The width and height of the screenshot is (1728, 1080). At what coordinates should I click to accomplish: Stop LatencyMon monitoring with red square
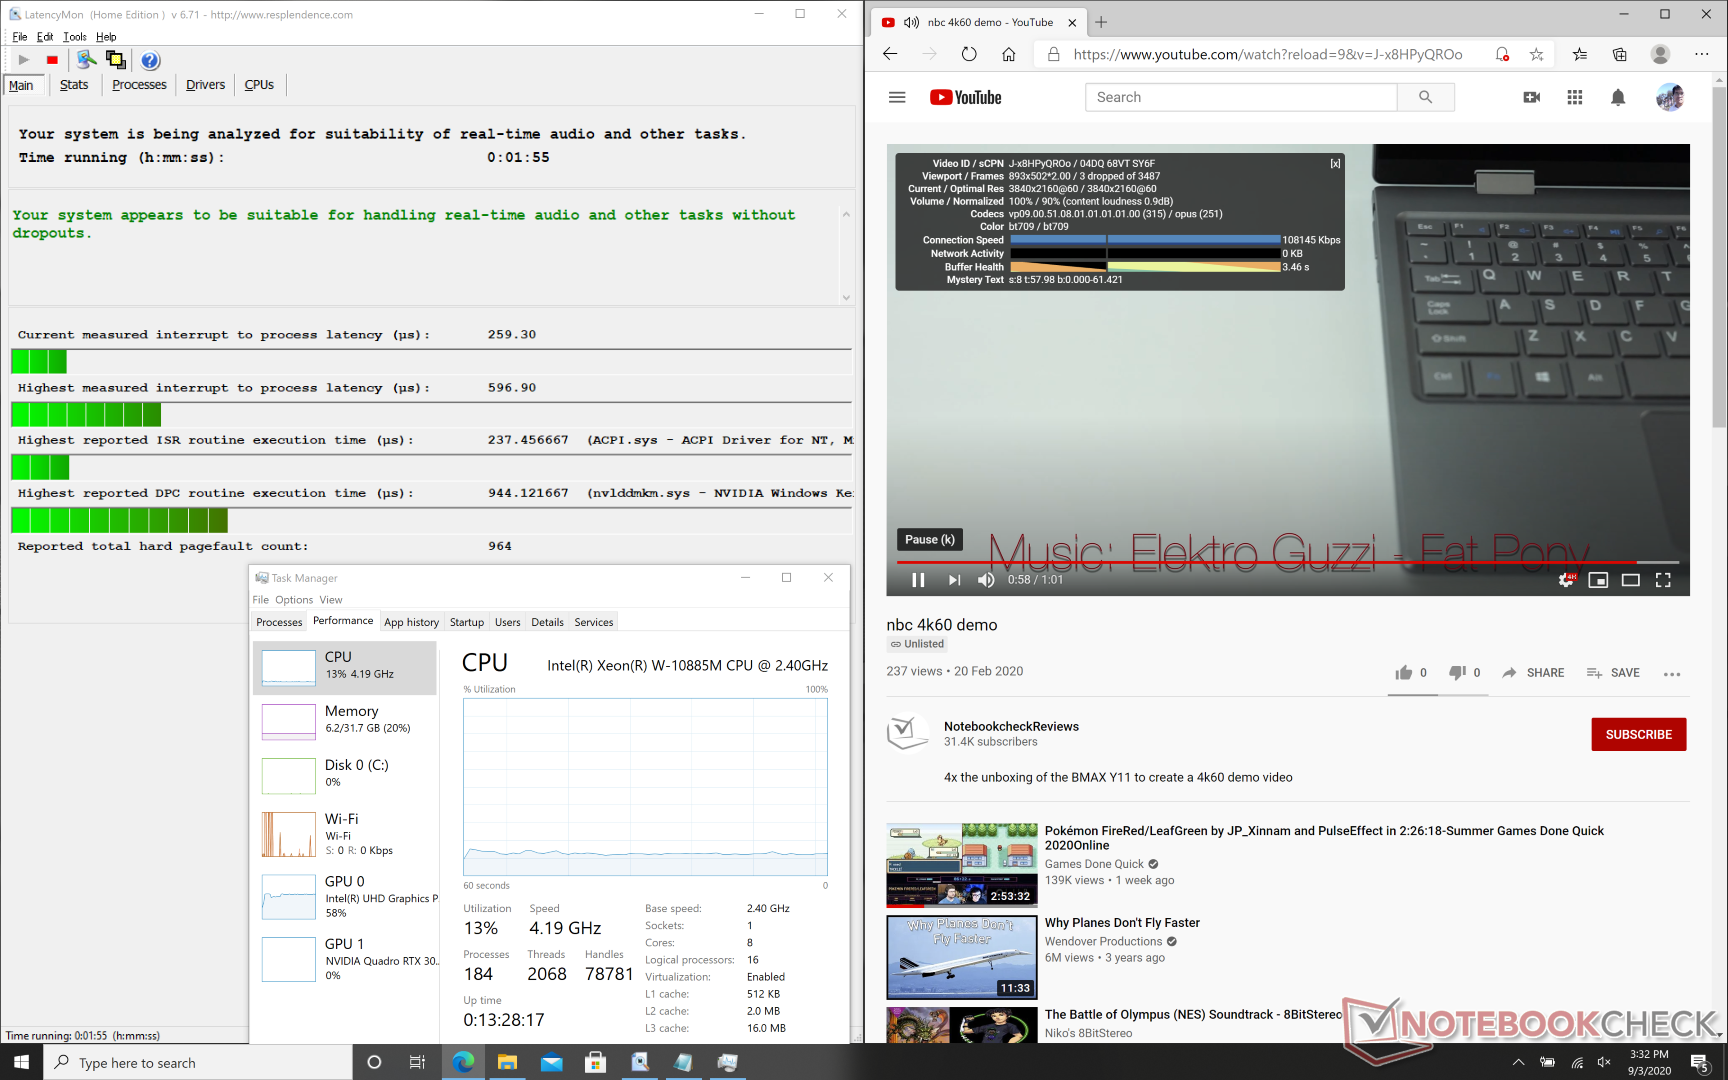click(x=52, y=60)
